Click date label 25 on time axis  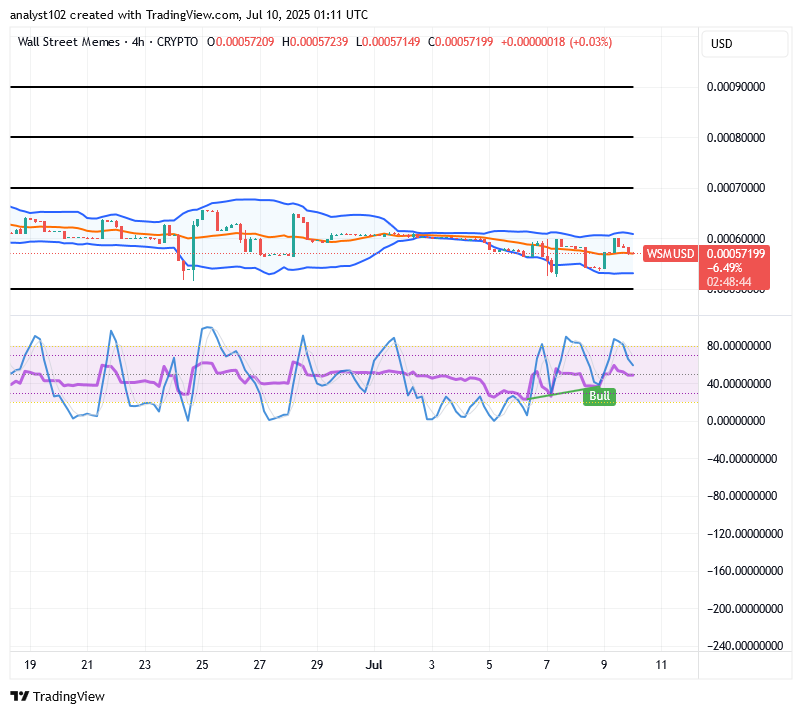tap(202, 665)
